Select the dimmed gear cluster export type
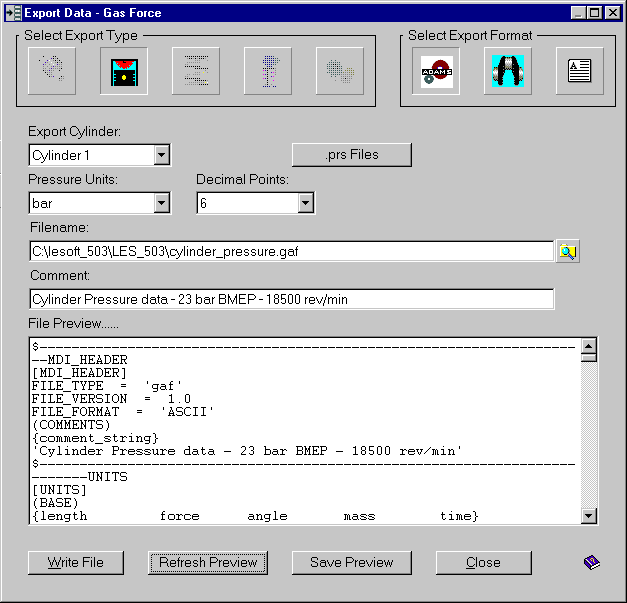627x603 pixels. point(340,71)
